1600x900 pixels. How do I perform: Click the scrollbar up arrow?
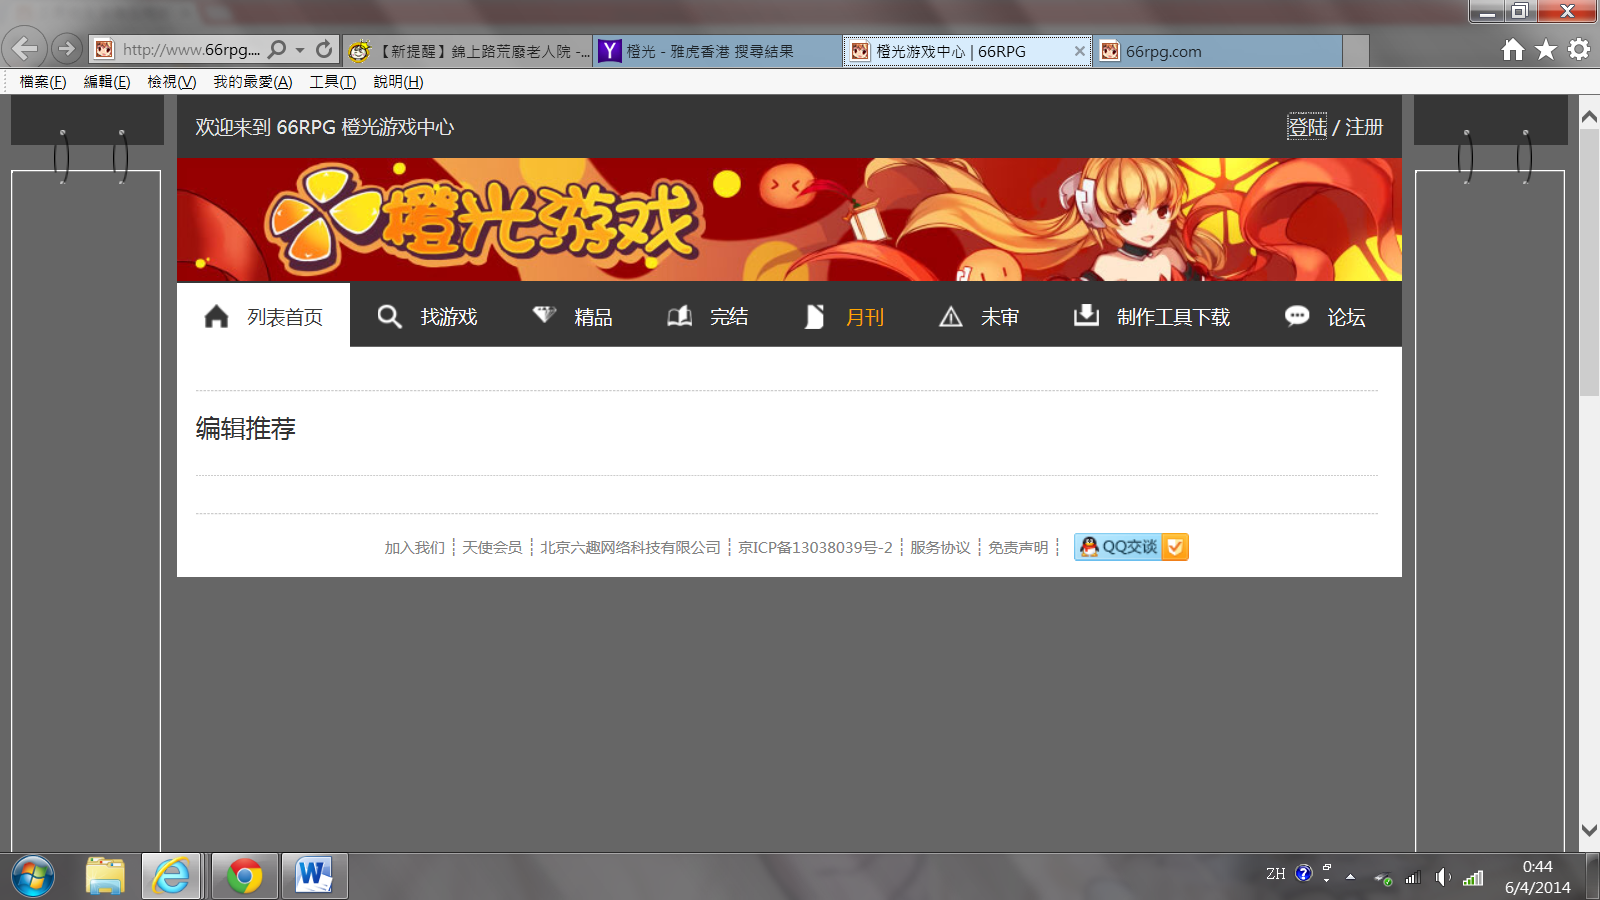[x=1589, y=117]
